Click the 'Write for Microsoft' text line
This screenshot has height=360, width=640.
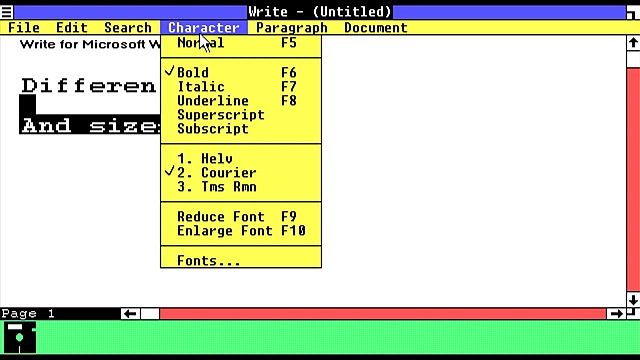pos(90,44)
